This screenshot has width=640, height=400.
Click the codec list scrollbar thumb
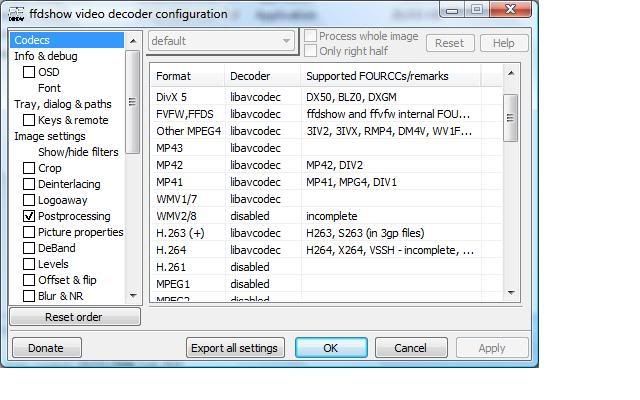tap(511, 118)
